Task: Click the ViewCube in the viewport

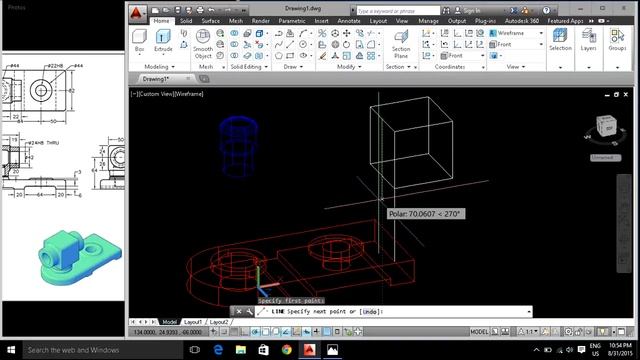Action: pyautogui.click(x=606, y=127)
